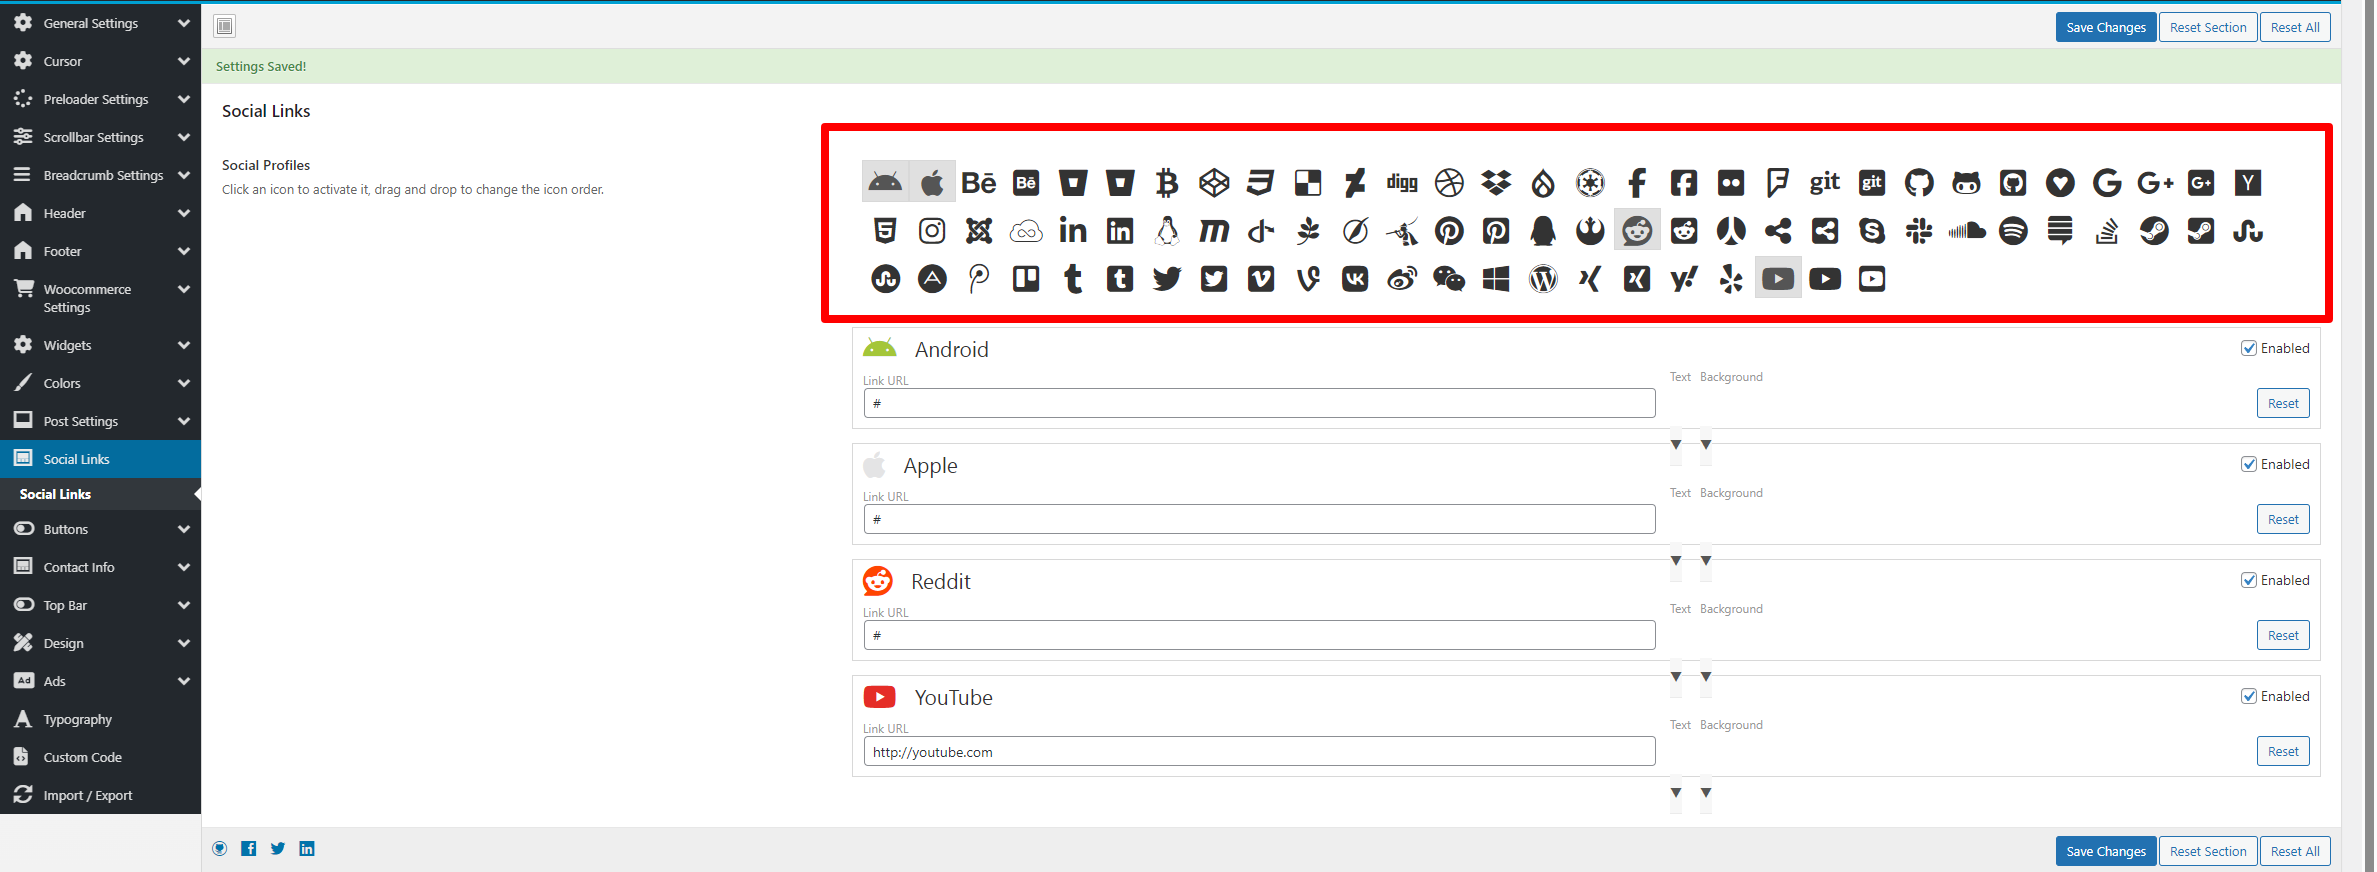Choose the Bitcoin icon
The height and width of the screenshot is (872, 2377).
pos(1166,183)
